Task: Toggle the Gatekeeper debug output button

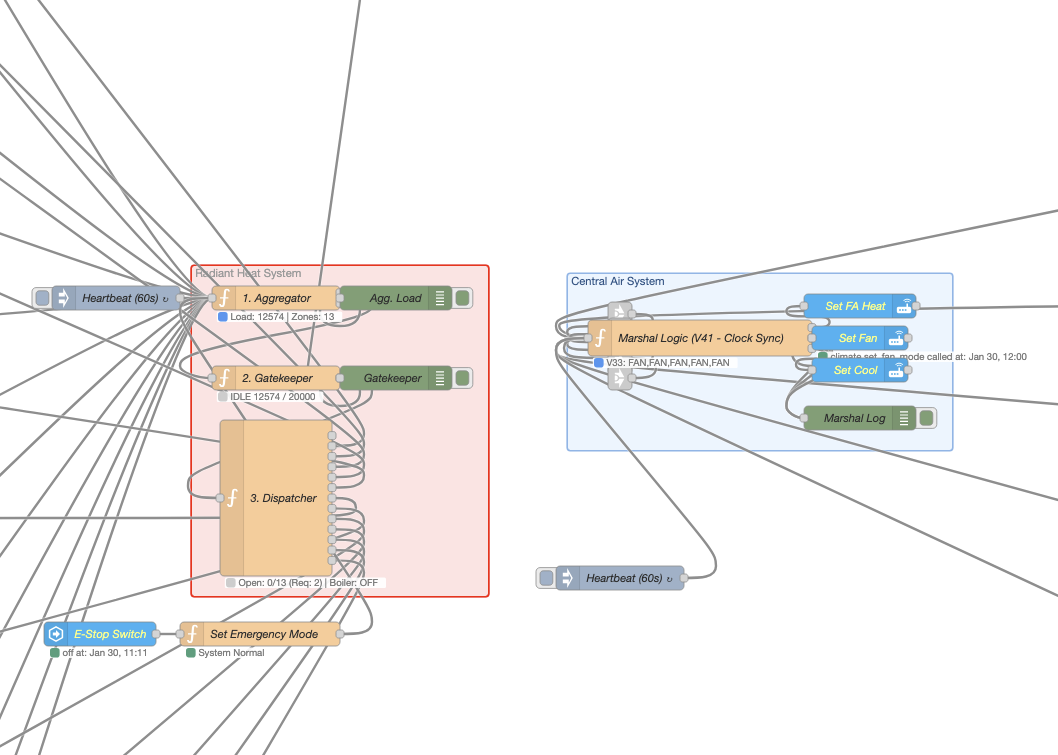Action: point(460,378)
